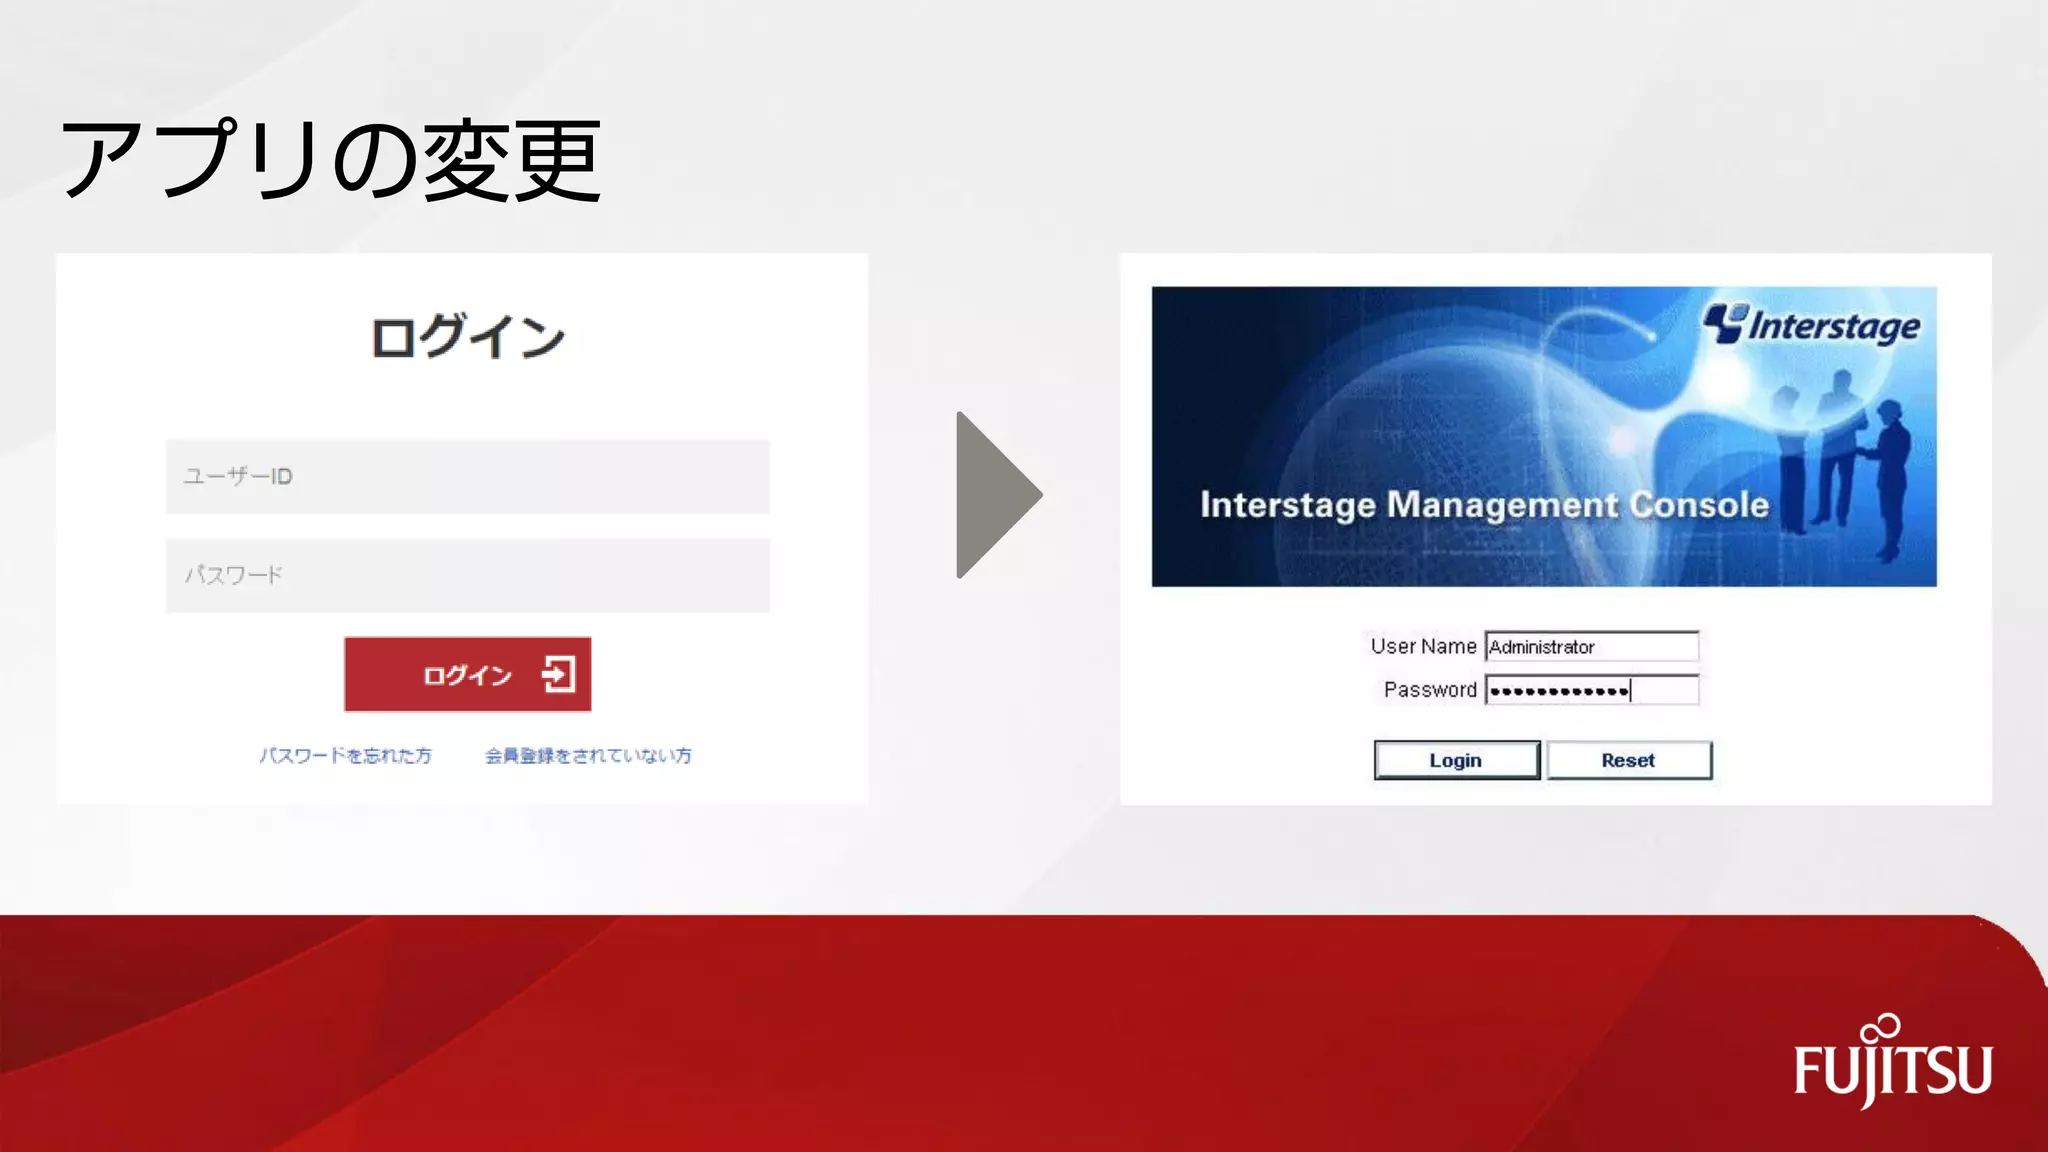Click the User Name label
The width and height of the screenshot is (2048, 1152).
[1422, 646]
